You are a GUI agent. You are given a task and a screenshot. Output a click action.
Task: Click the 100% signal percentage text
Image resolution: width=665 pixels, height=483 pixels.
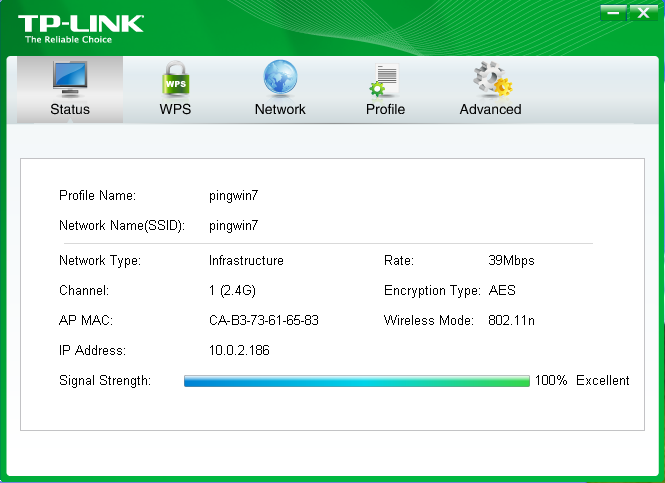click(x=551, y=380)
